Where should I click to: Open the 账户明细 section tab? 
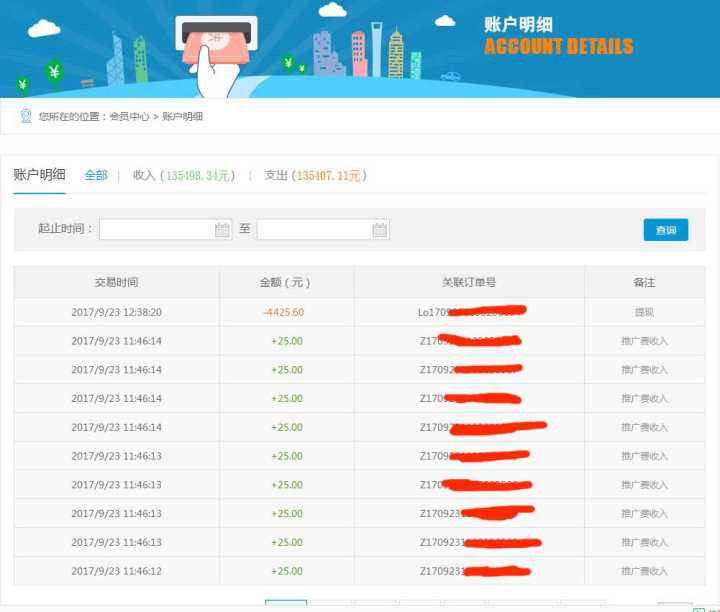39,175
